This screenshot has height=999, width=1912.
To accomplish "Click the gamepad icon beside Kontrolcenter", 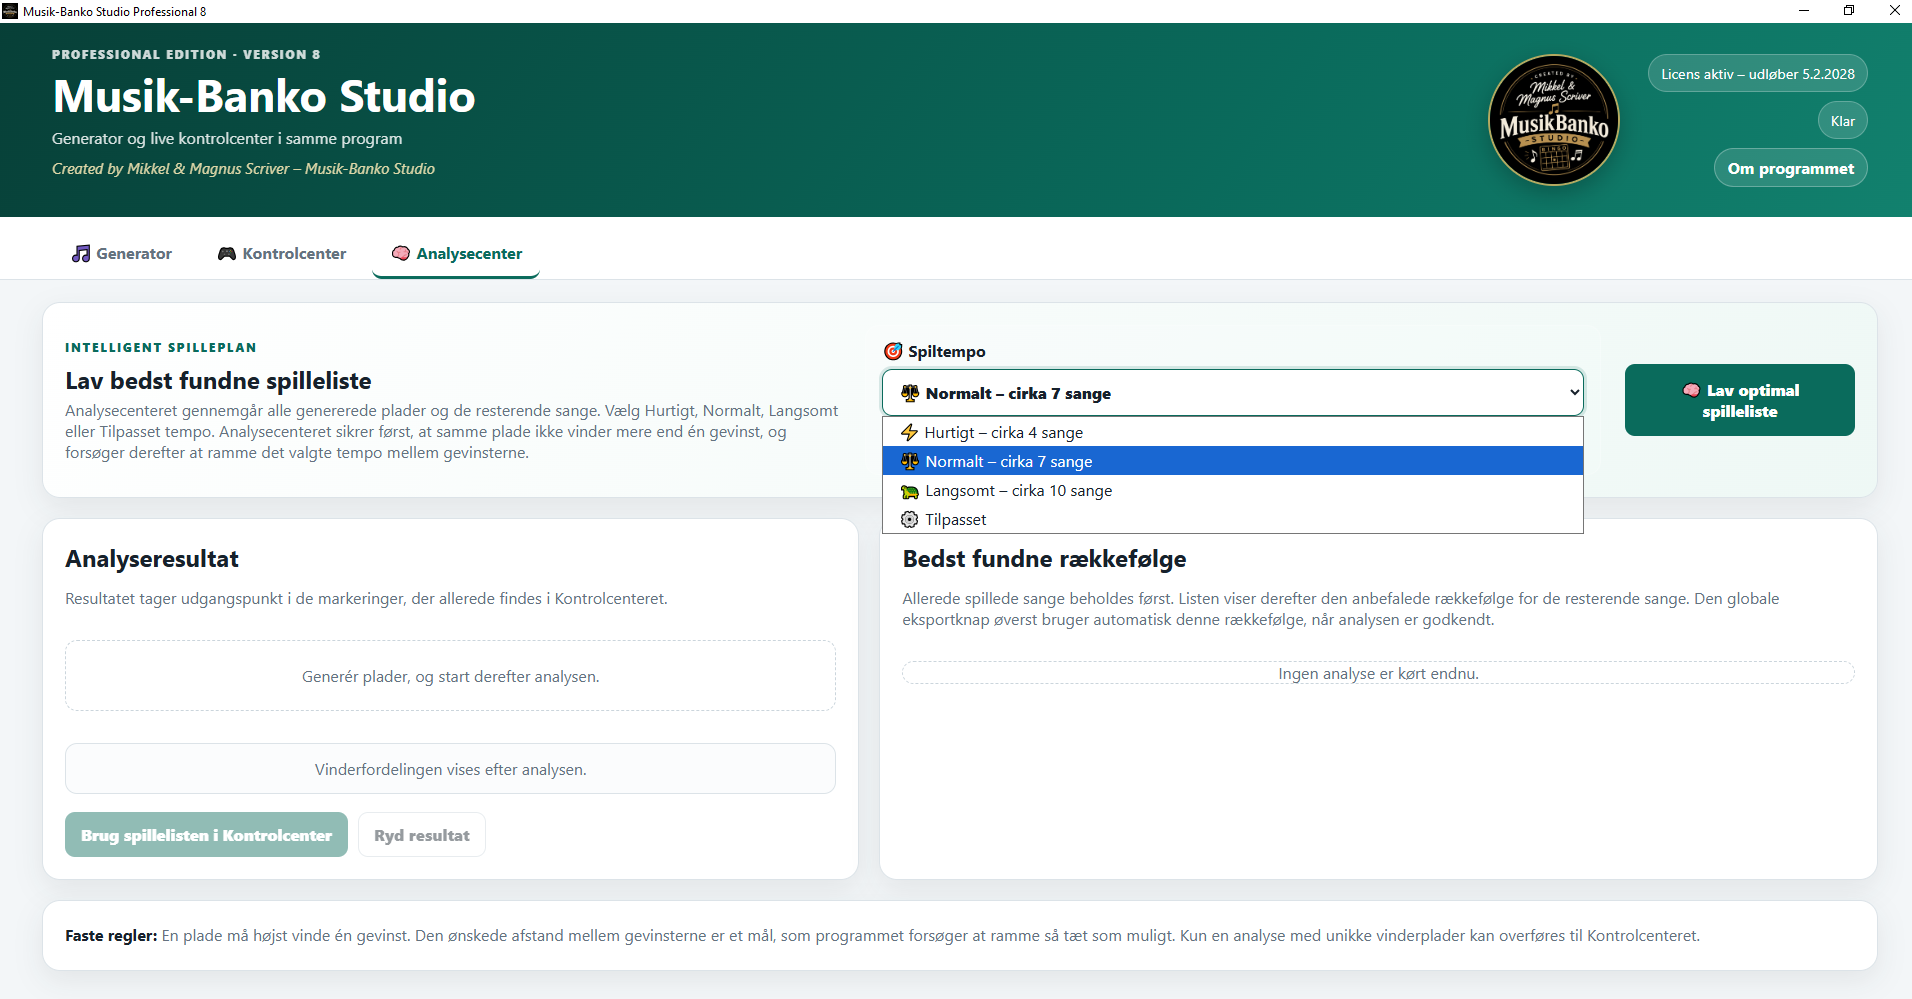I will 227,254.
